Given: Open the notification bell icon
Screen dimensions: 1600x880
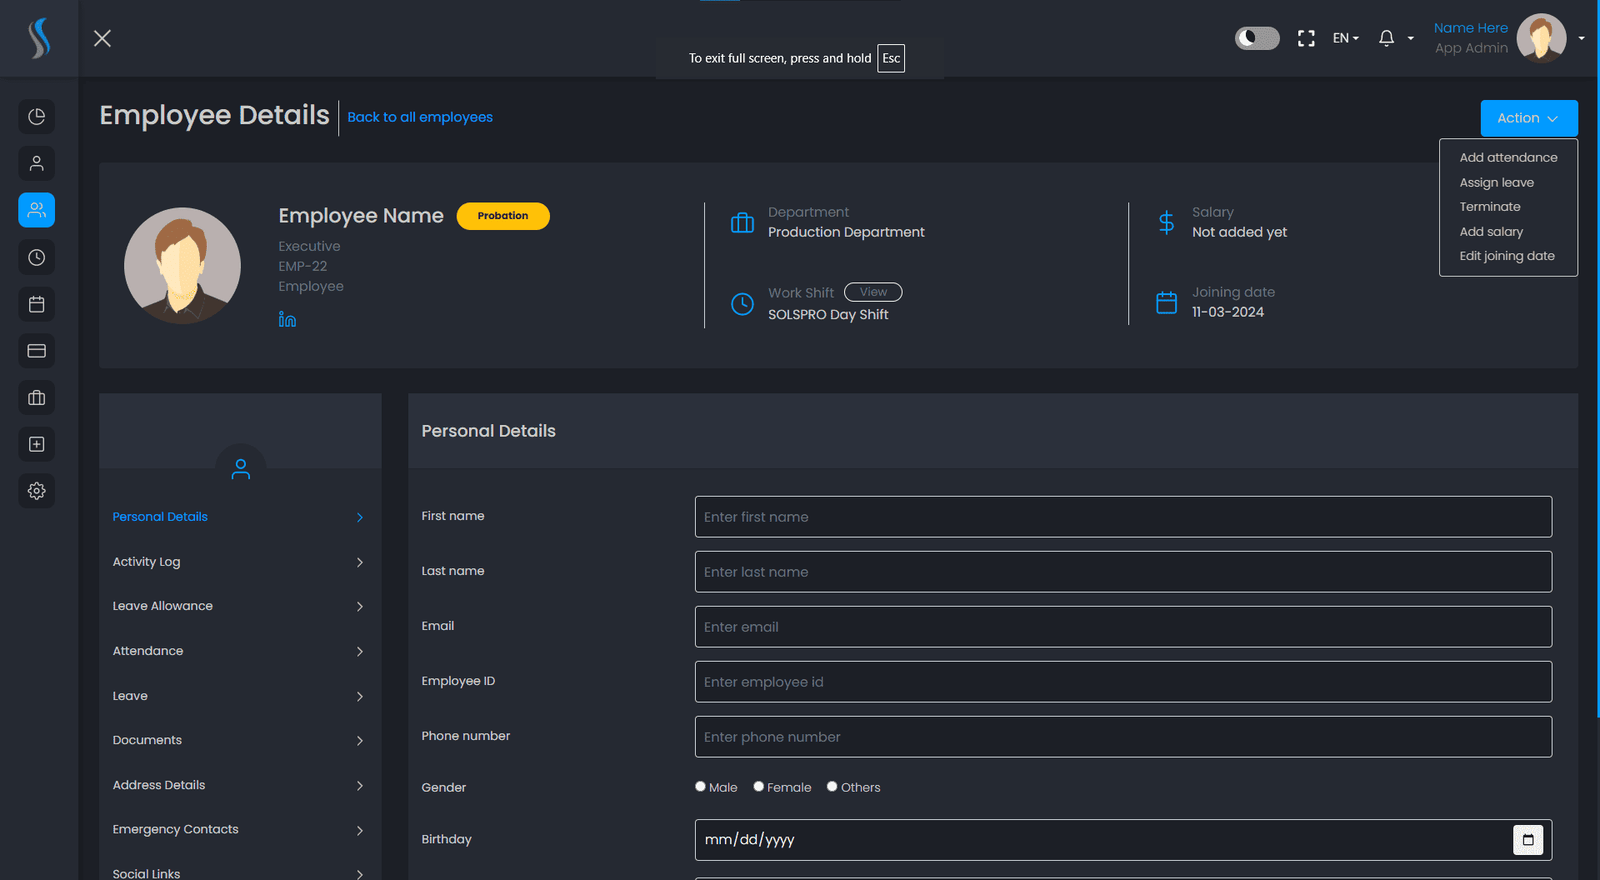Looking at the screenshot, I should pyautogui.click(x=1386, y=38).
